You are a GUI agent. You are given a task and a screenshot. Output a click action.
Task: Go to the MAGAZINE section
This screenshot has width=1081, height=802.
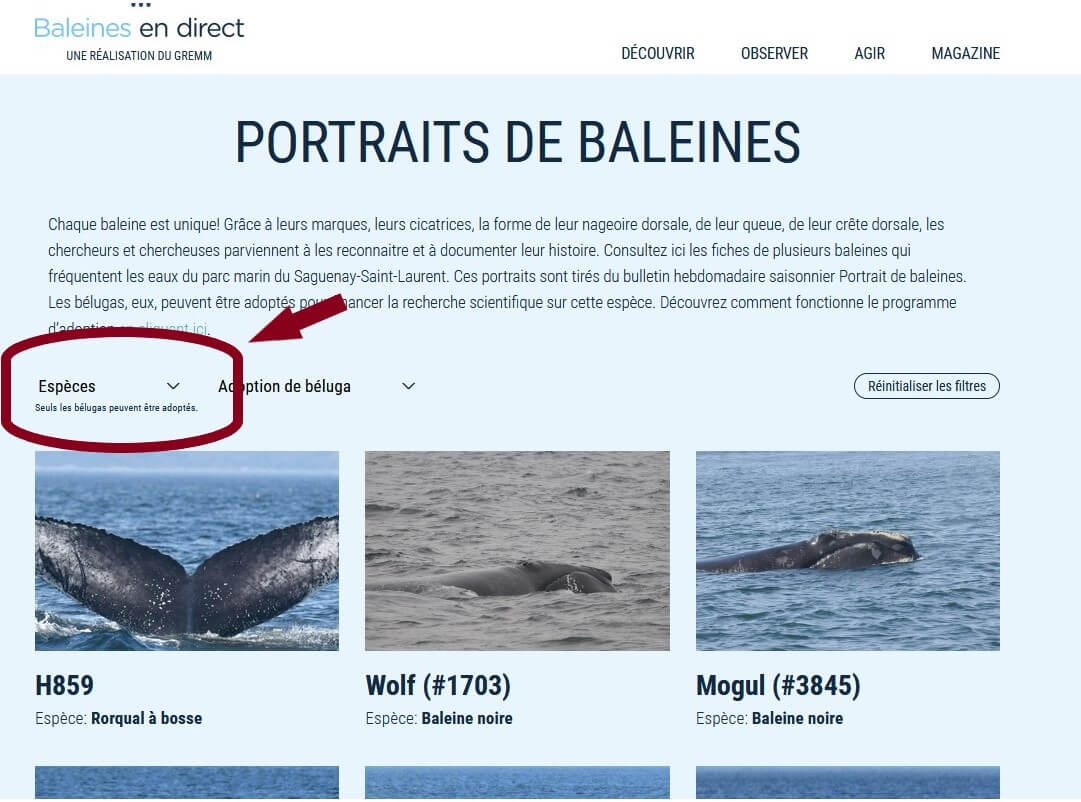[x=965, y=53]
